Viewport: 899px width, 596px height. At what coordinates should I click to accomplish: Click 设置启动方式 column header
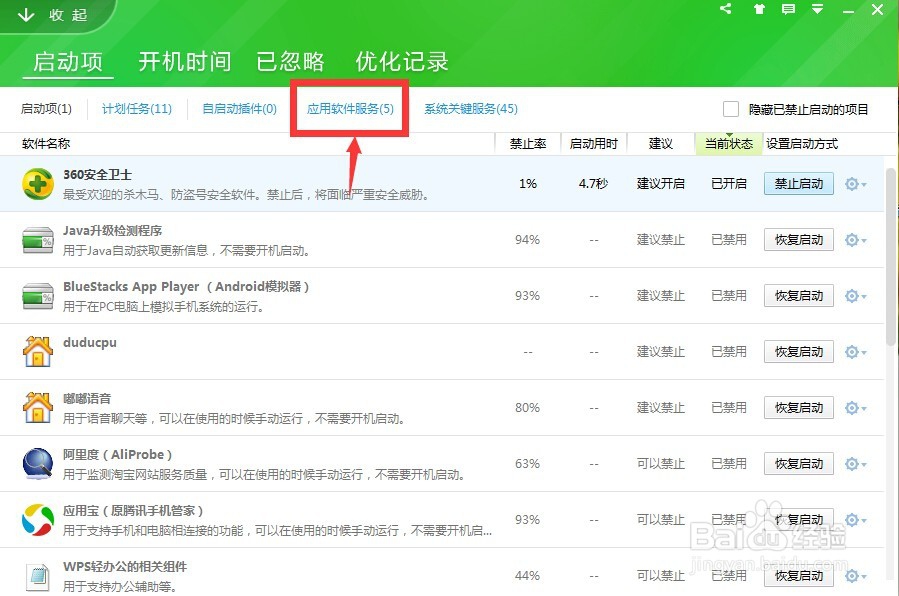click(802, 143)
